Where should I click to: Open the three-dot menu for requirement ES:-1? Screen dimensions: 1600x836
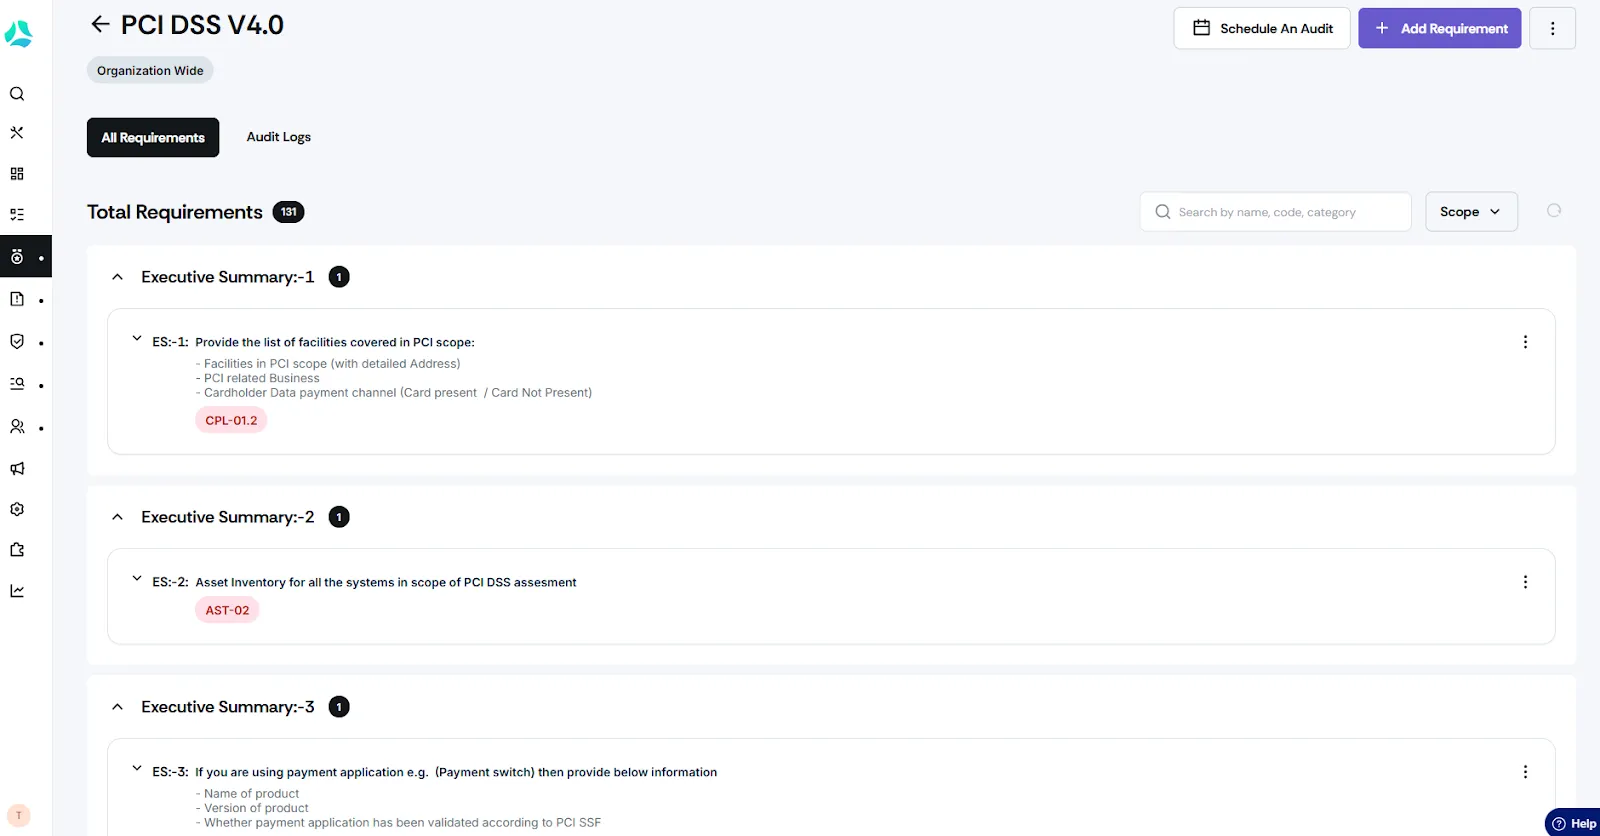[x=1525, y=342]
